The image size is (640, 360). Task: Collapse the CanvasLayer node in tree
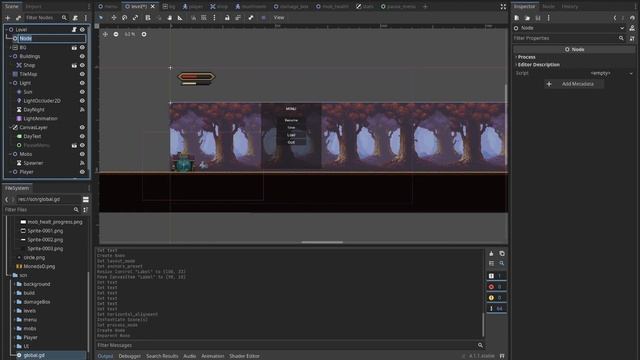(10, 127)
